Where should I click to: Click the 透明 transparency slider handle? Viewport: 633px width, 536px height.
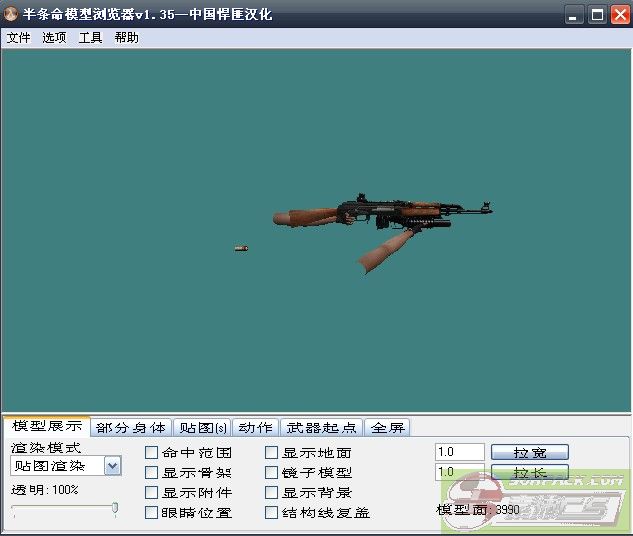tap(115, 508)
